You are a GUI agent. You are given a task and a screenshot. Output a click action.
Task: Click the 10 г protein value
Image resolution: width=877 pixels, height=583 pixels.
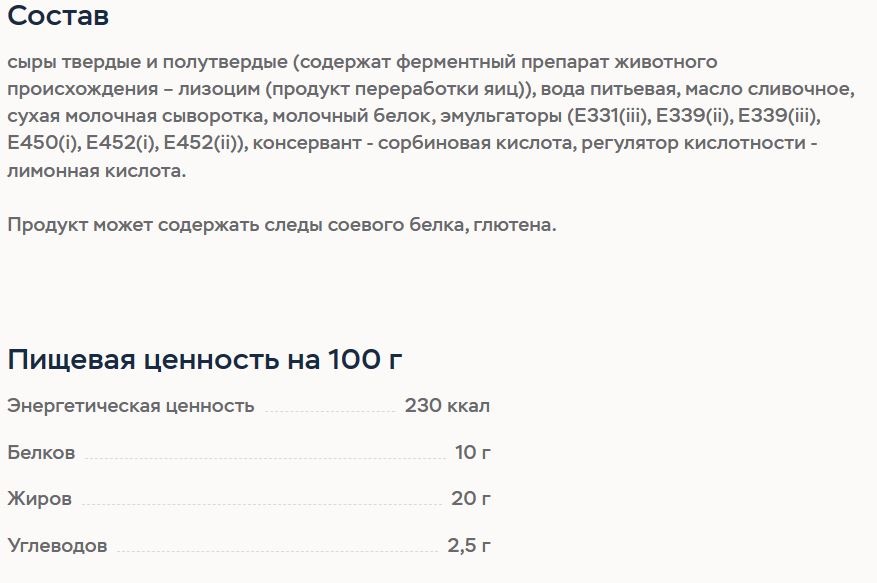pos(473,452)
